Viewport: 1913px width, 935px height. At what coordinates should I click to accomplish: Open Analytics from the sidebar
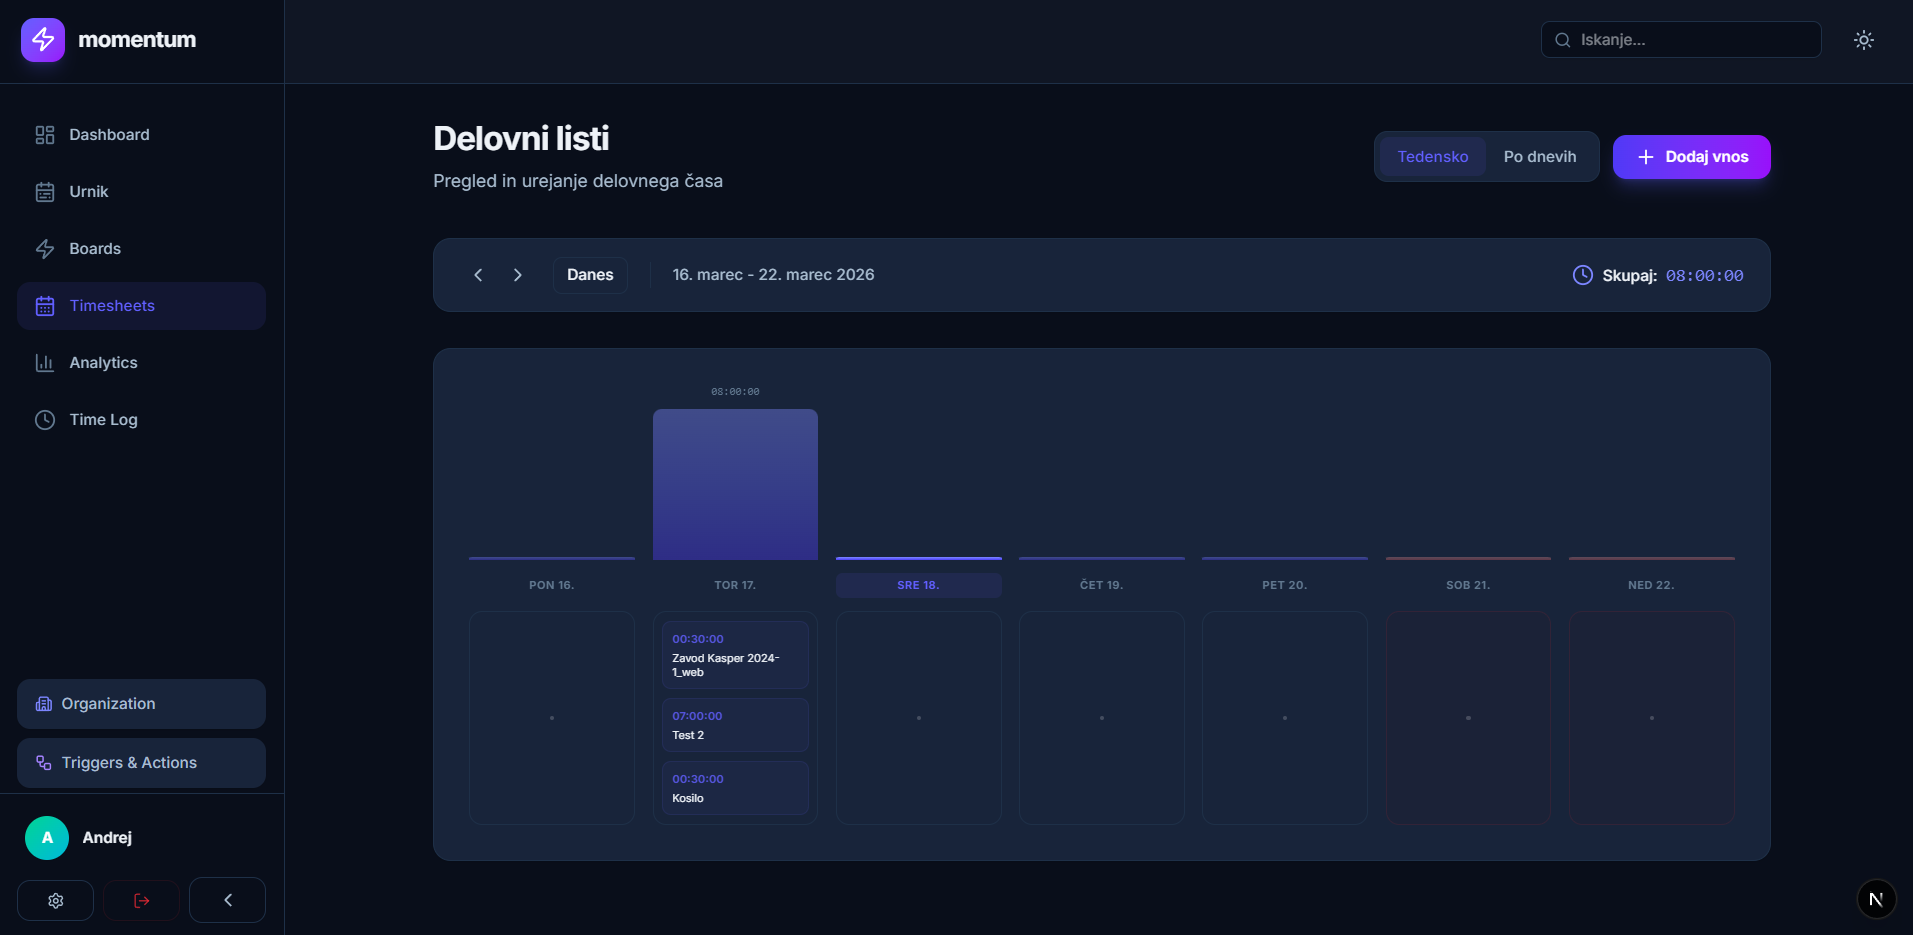103,363
